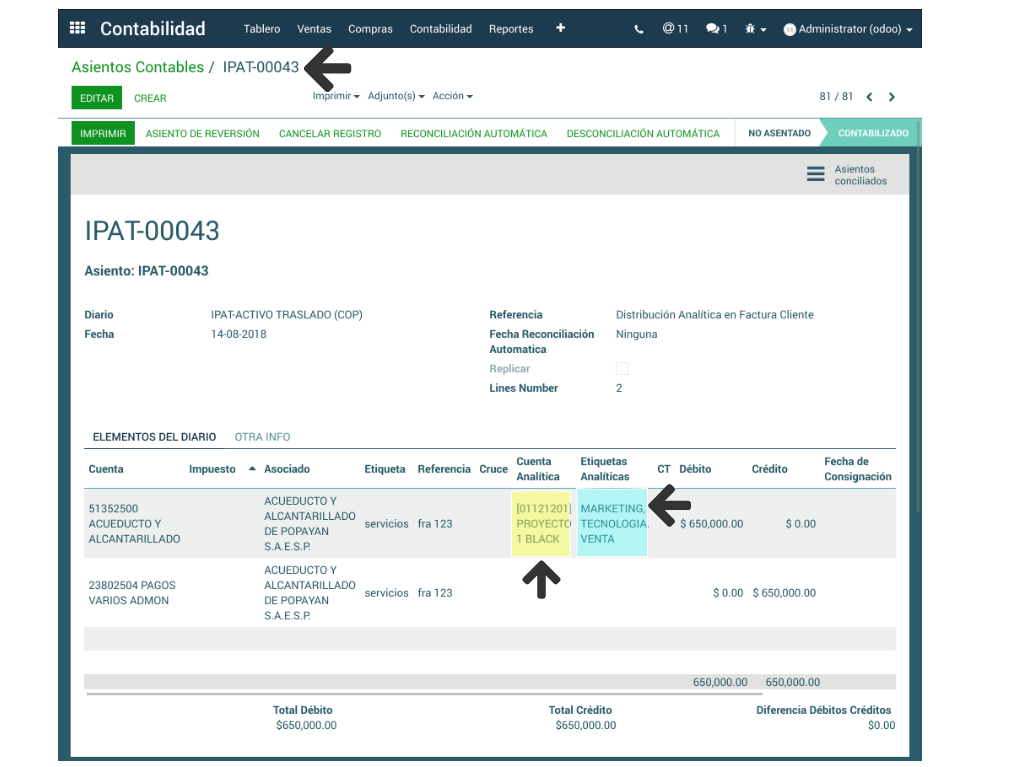Click the Asientos Contables breadcrumb link

pyautogui.click(x=137, y=67)
